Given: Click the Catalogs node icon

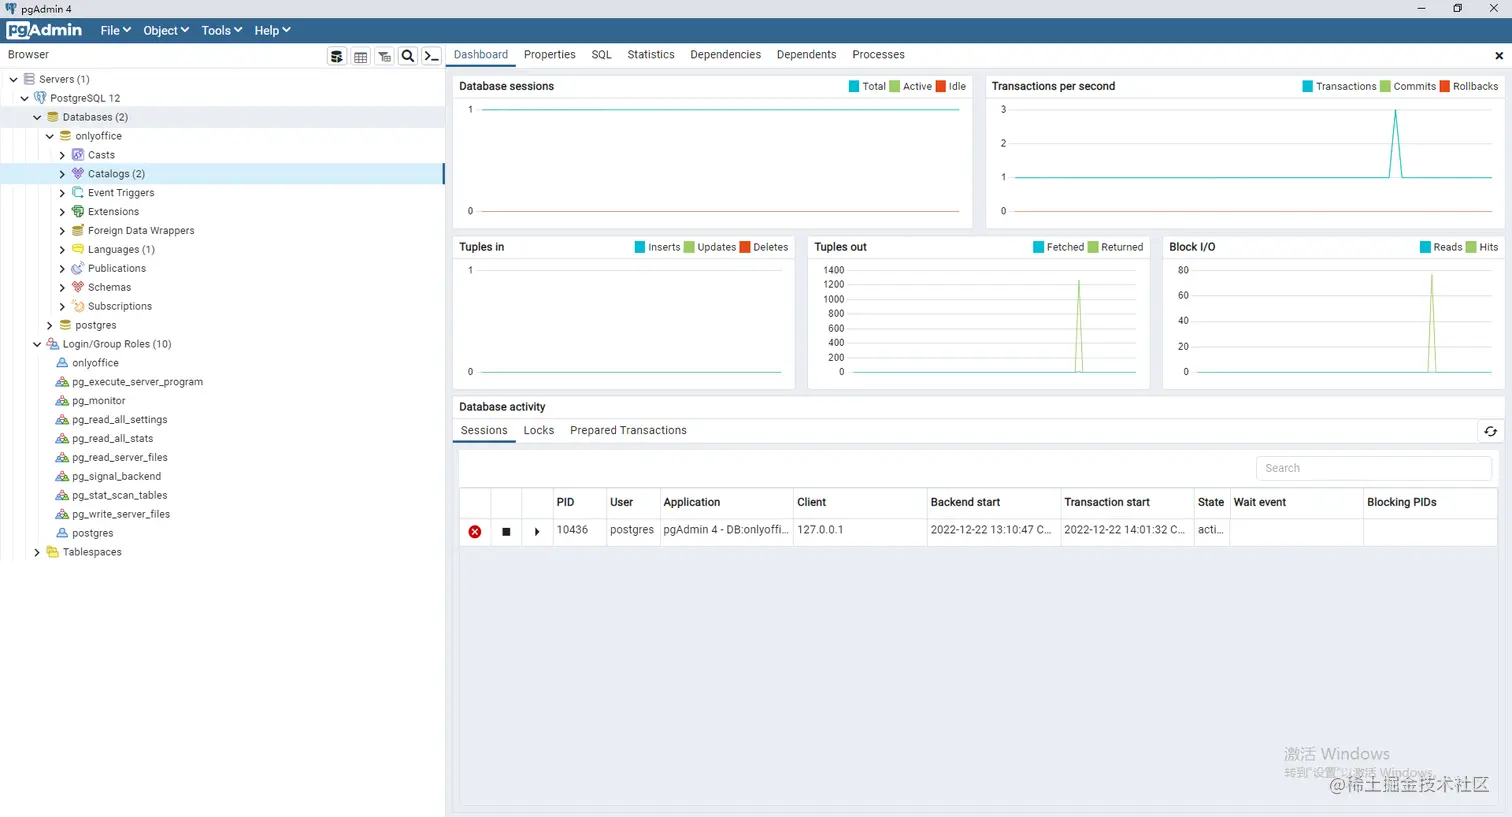Looking at the screenshot, I should tap(78, 174).
